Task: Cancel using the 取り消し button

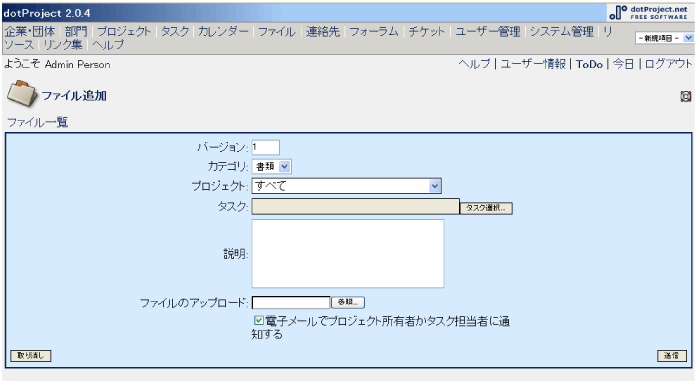Action: pyautogui.click(x=31, y=356)
